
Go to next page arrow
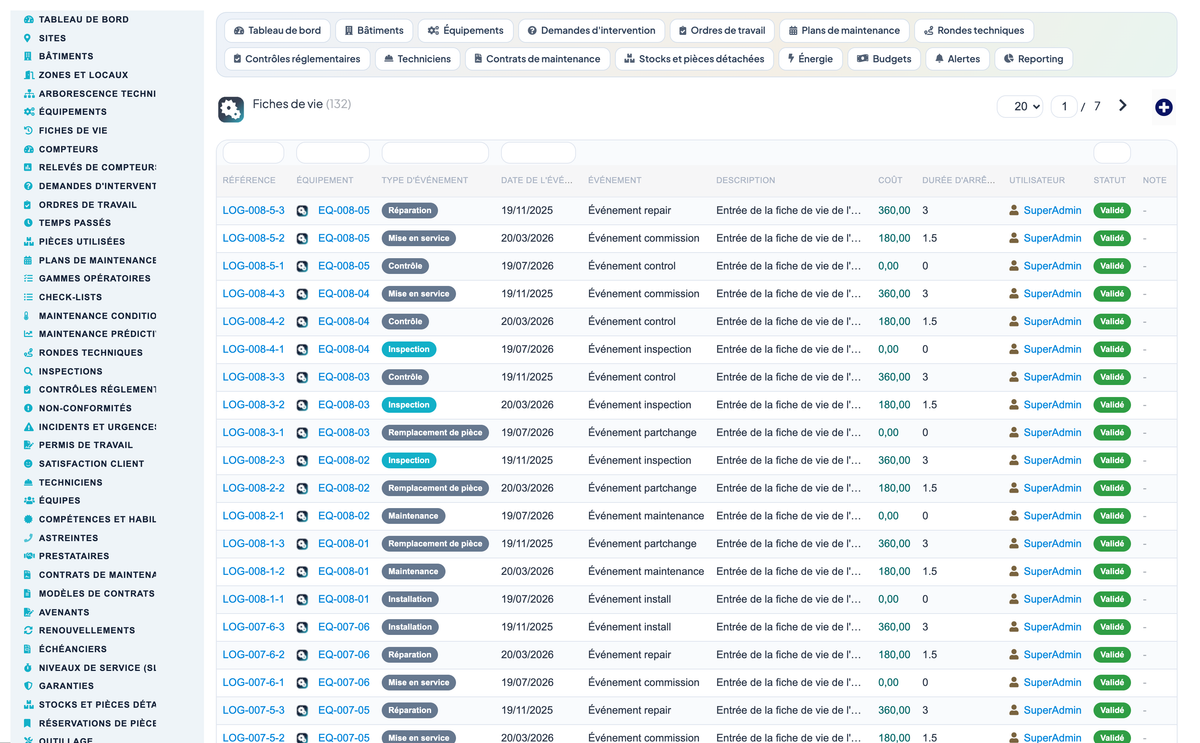click(x=1123, y=106)
